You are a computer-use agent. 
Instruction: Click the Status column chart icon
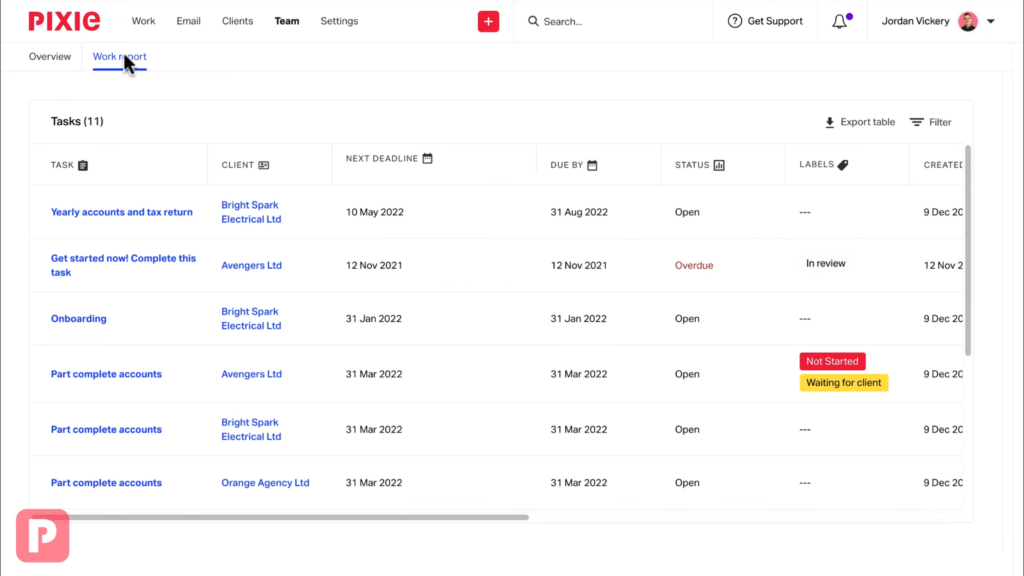719,165
